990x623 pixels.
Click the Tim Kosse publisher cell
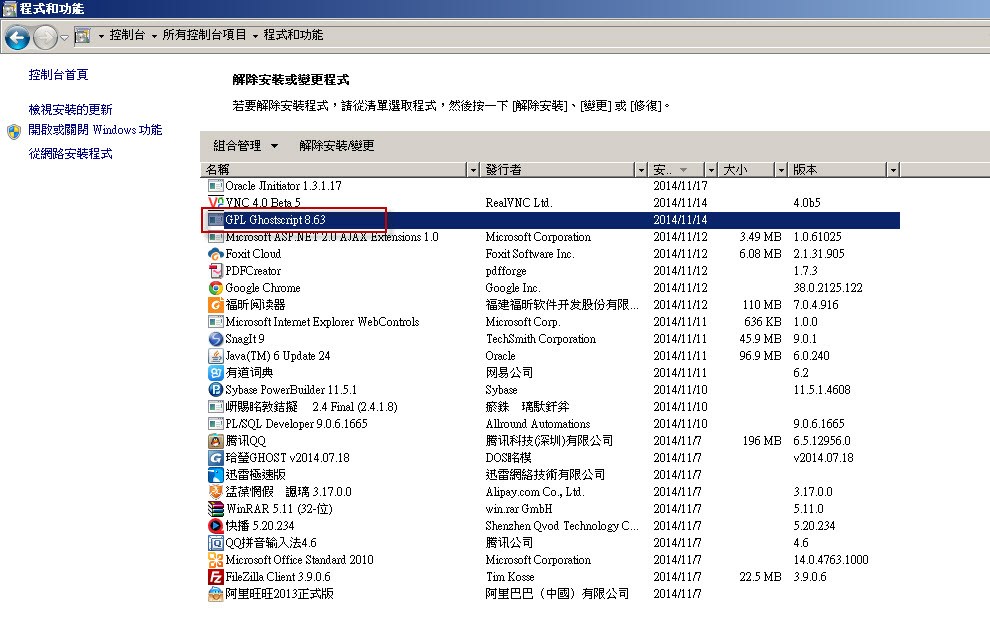(510, 577)
